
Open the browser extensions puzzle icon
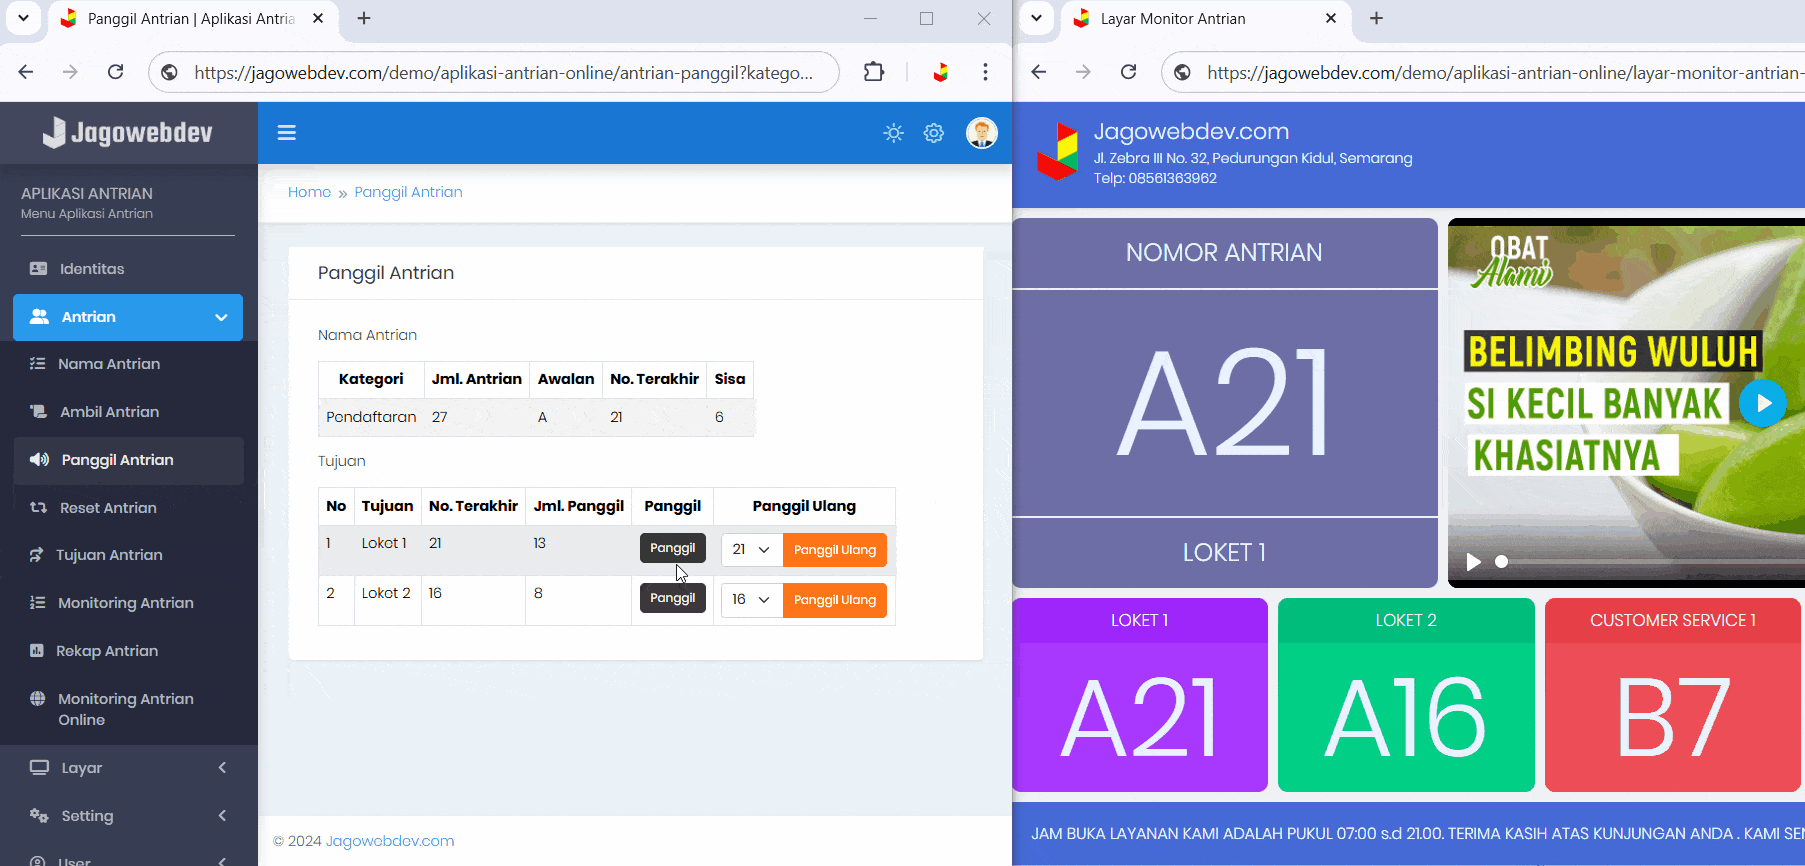(x=874, y=72)
